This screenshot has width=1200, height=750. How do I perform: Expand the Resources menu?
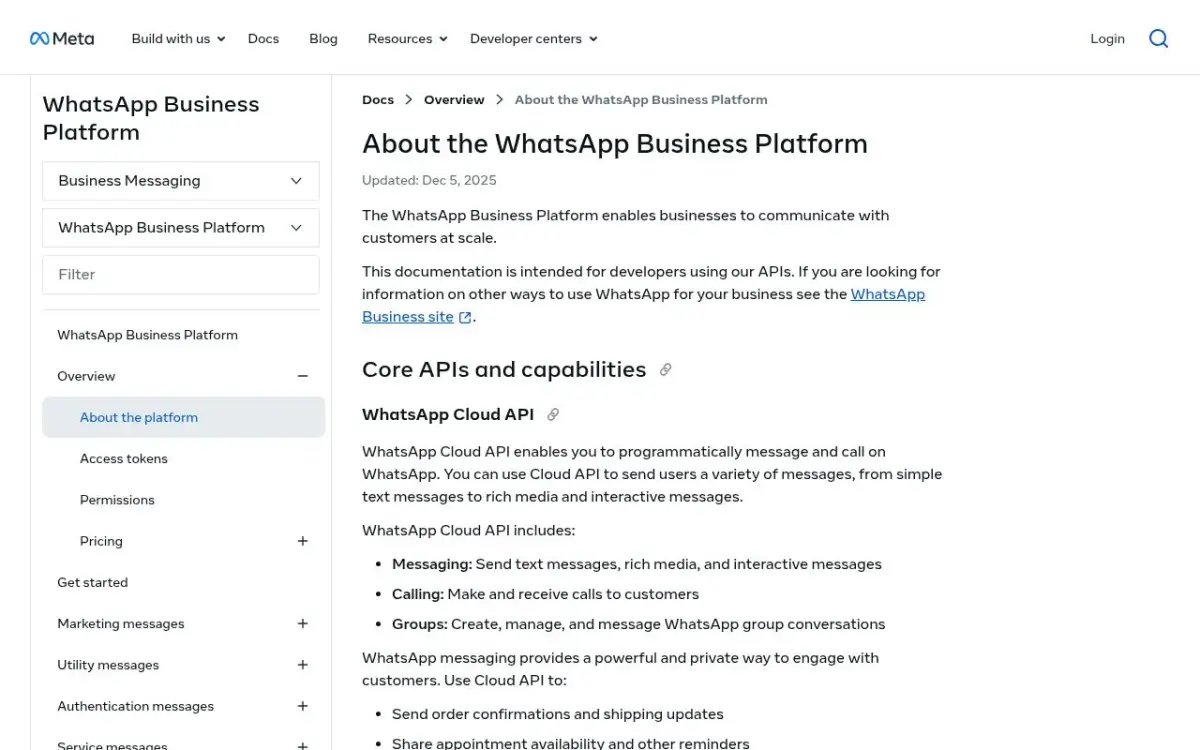click(408, 38)
